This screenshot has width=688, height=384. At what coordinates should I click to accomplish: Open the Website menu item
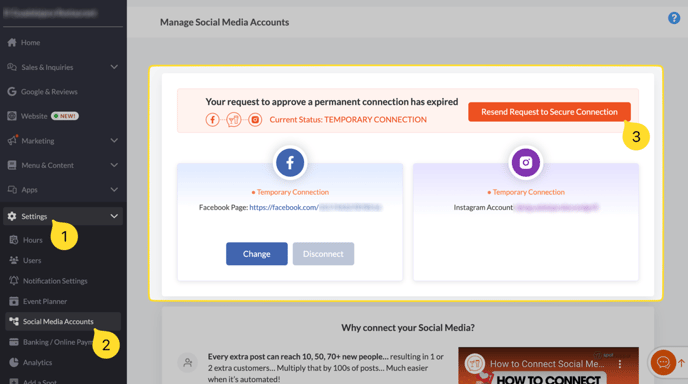[63, 116]
